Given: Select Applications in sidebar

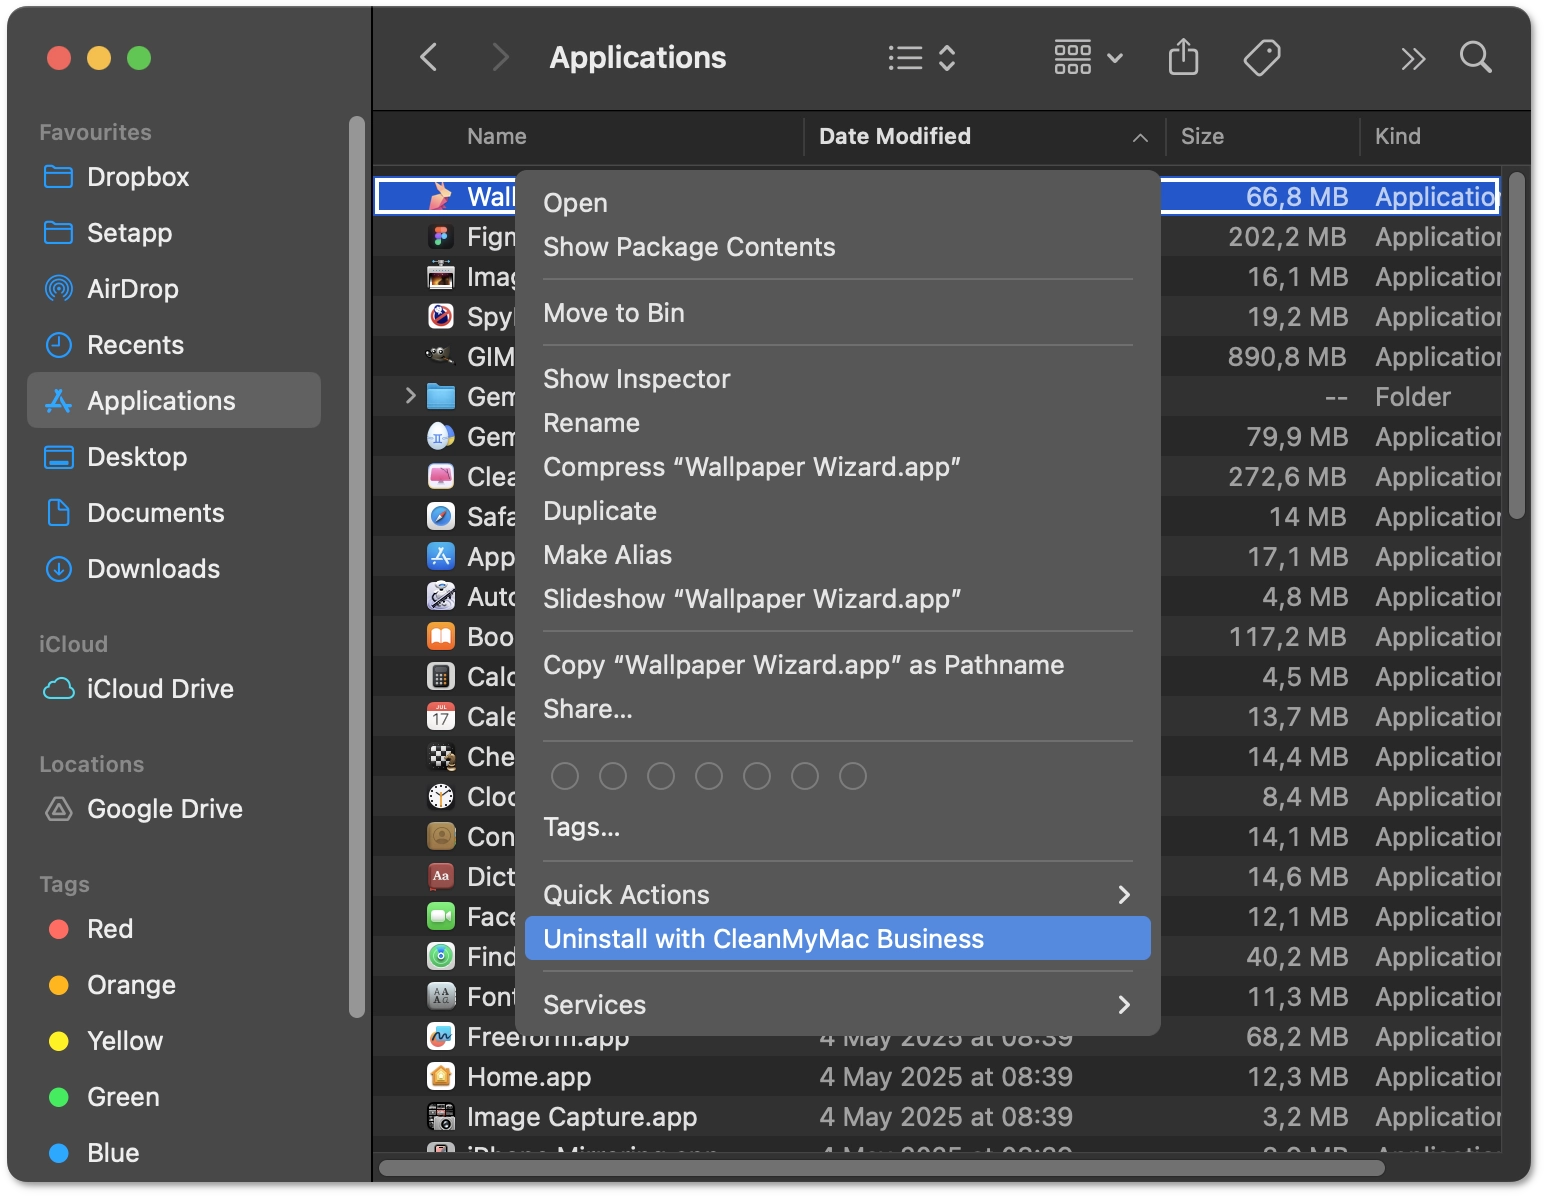Looking at the screenshot, I should coord(174,400).
